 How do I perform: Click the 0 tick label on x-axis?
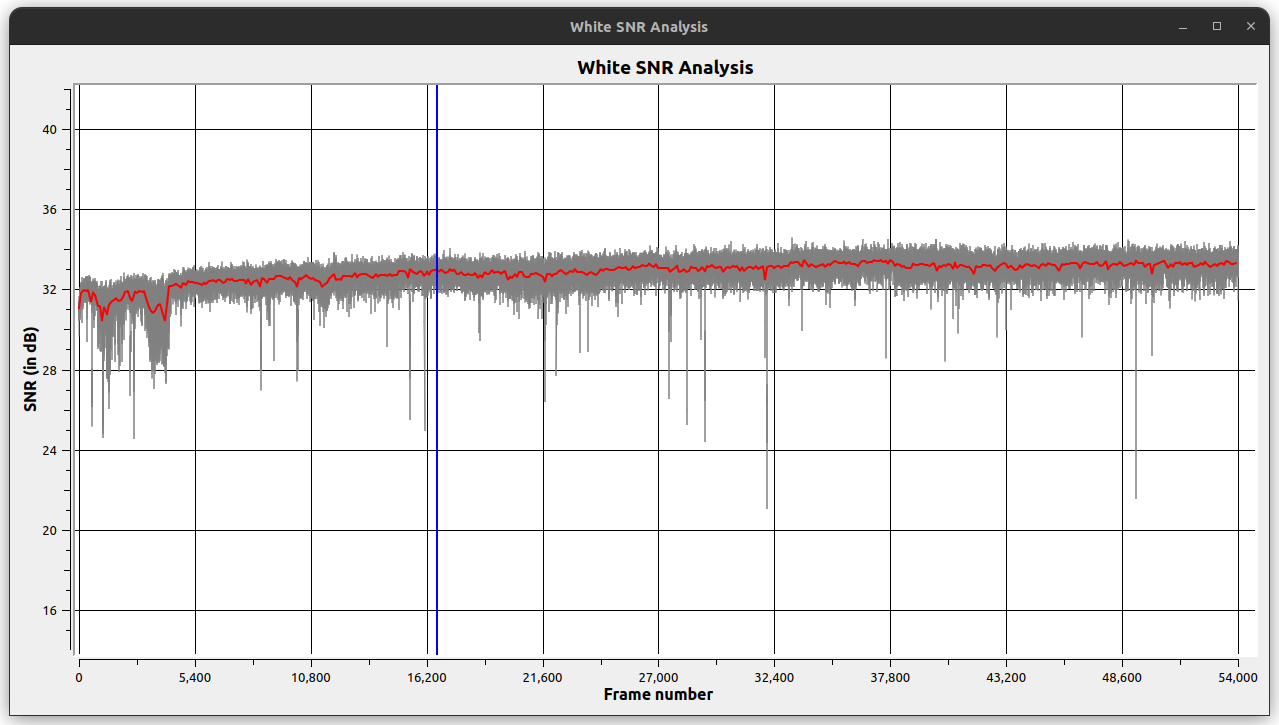point(79,677)
